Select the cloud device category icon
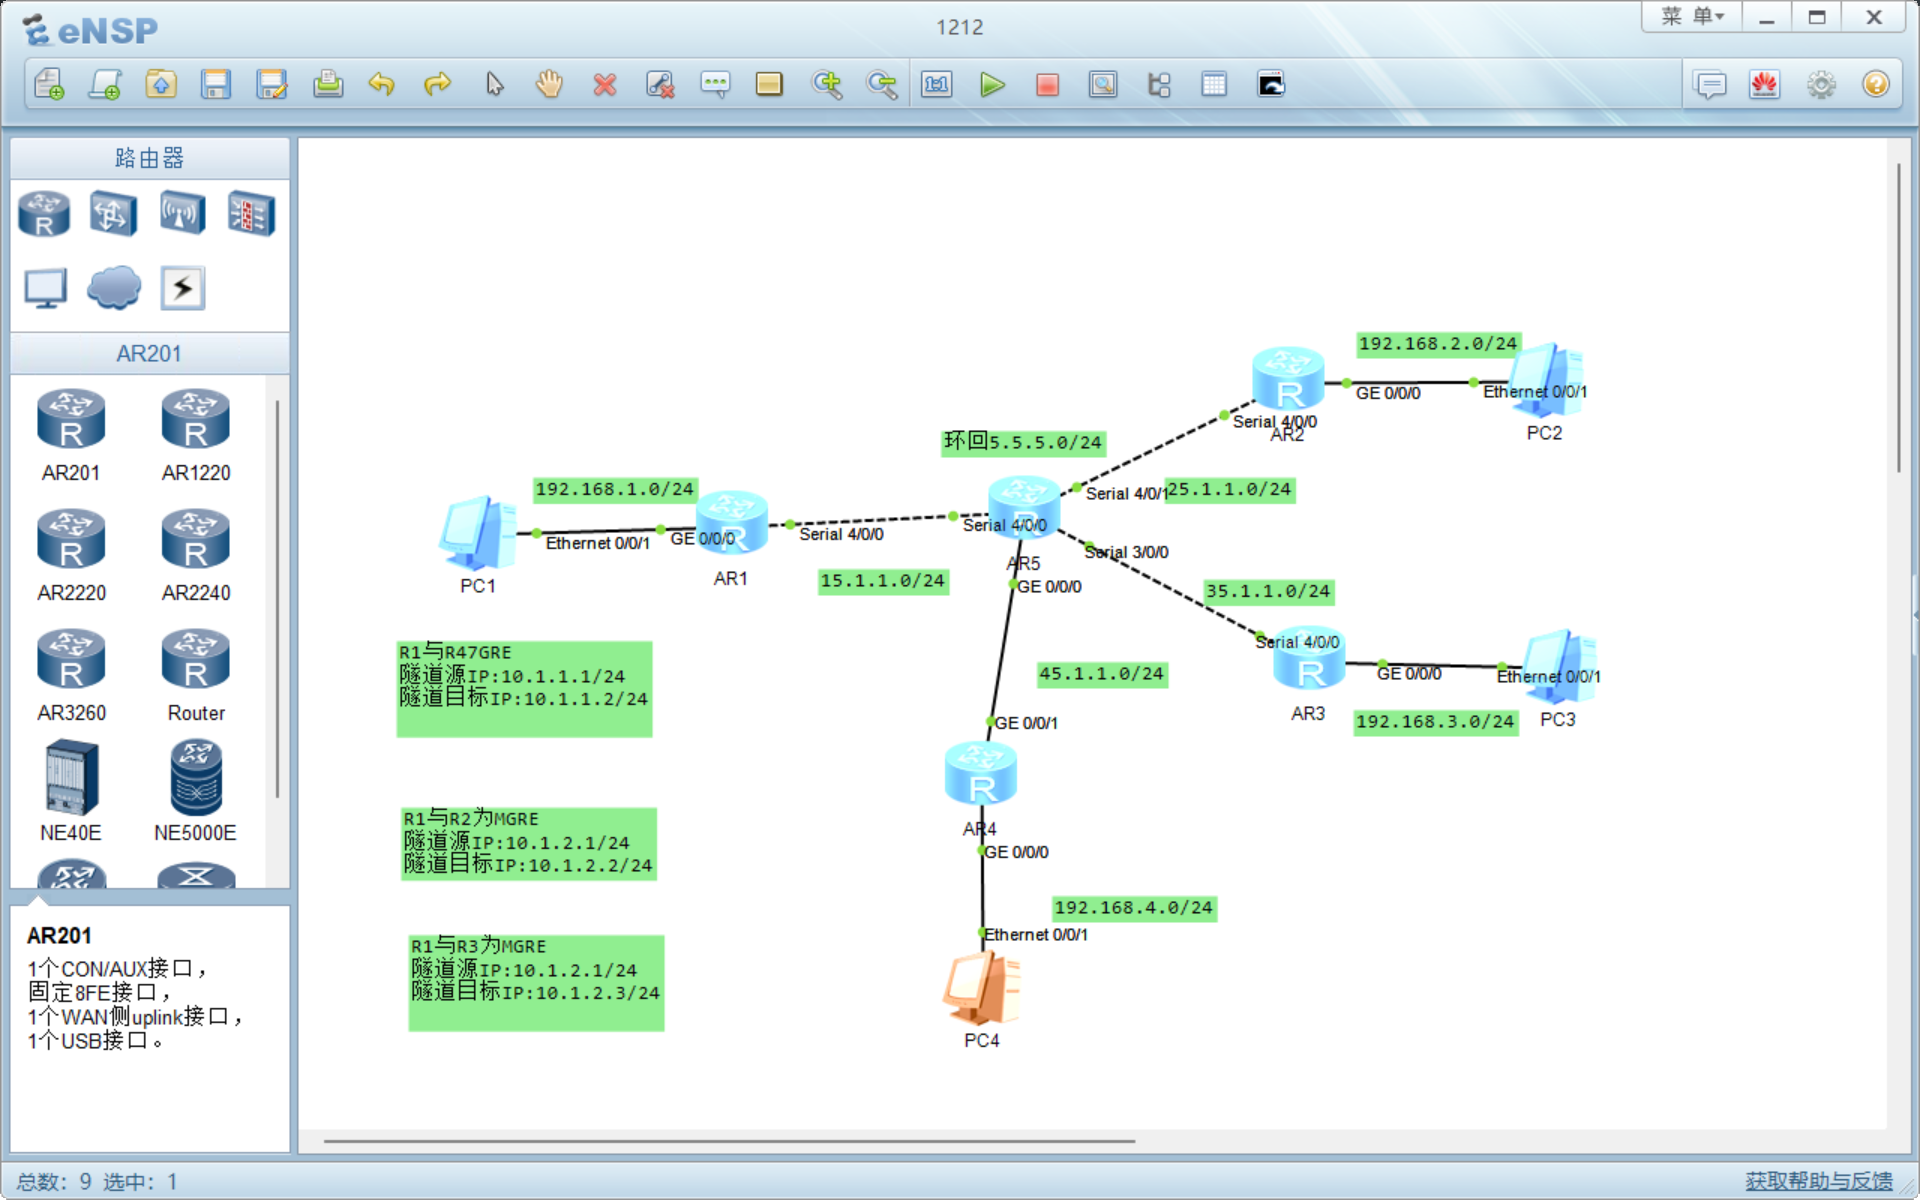The image size is (1920, 1200). pos(114,288)
